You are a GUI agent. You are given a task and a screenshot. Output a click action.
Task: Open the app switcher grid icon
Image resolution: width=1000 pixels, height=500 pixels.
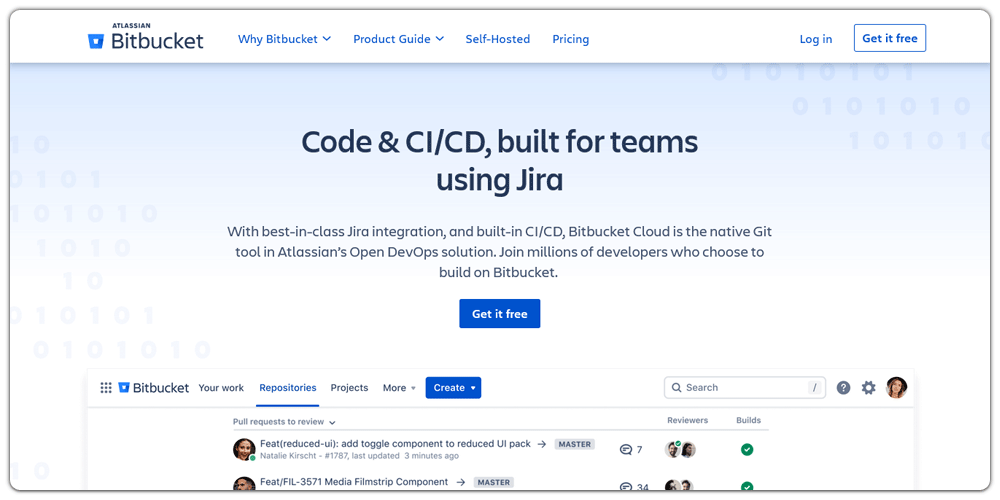click(106, 388)
